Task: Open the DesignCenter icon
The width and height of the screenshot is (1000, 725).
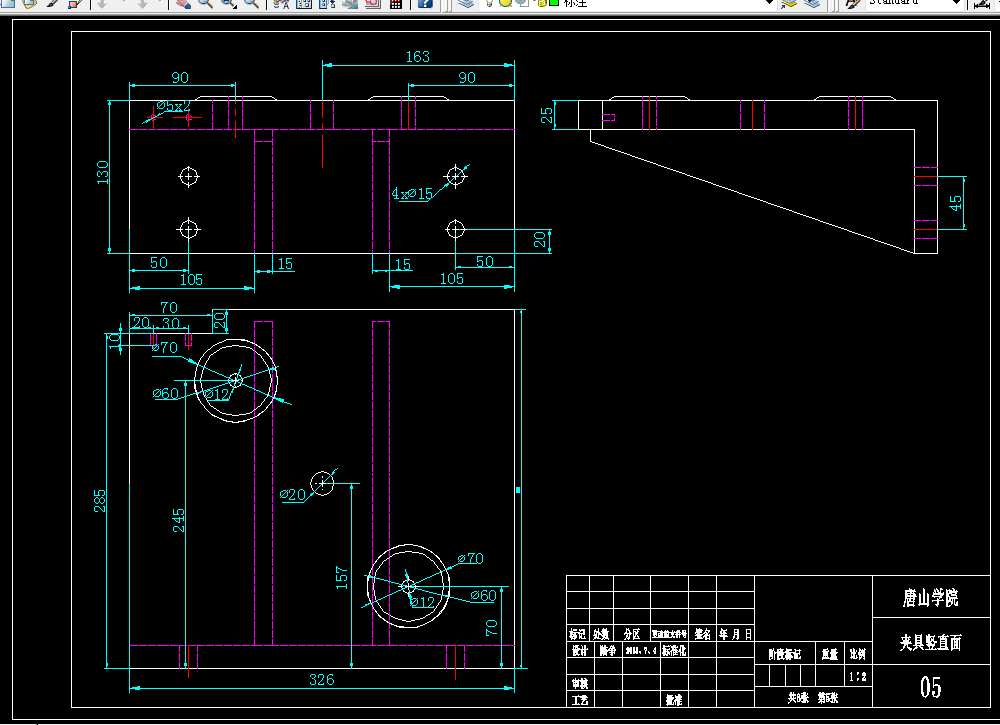Action: pos(304,3)
